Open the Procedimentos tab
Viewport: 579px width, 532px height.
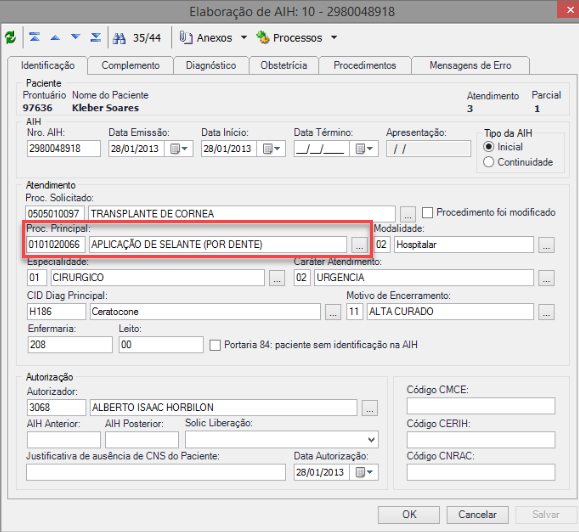click(x=365, y=66)
